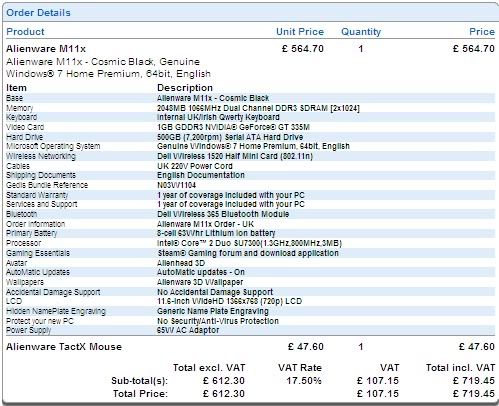Click the 'Total excl. VAT' heading

[209, 368]
